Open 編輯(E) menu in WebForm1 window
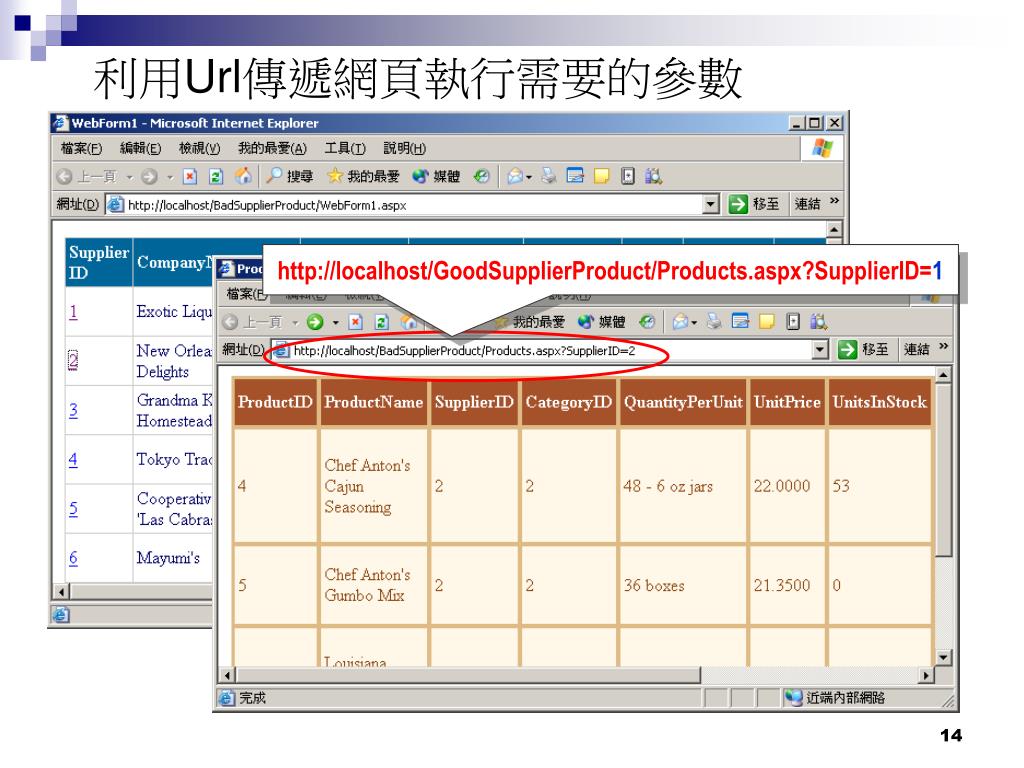The image size is (1024, 768). click(x=140, y=148)
